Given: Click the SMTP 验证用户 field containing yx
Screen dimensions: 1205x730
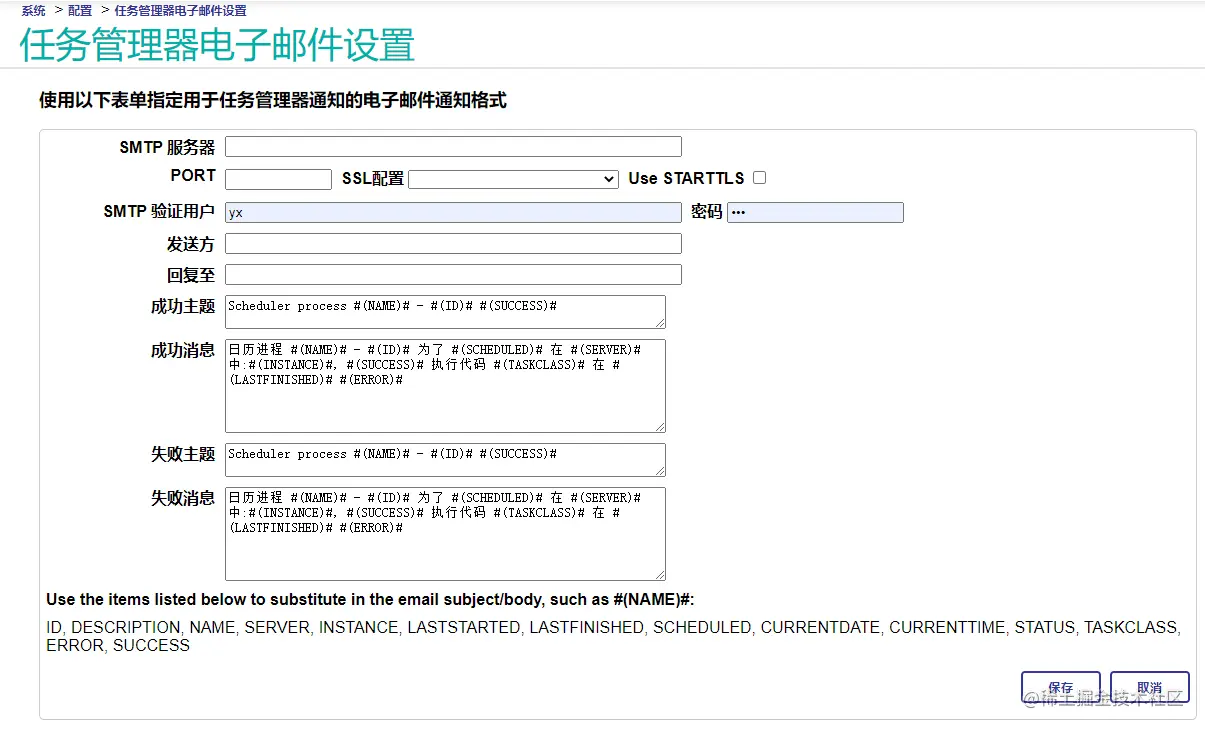Looking at the screenshot, I should [x=453, y=212].
